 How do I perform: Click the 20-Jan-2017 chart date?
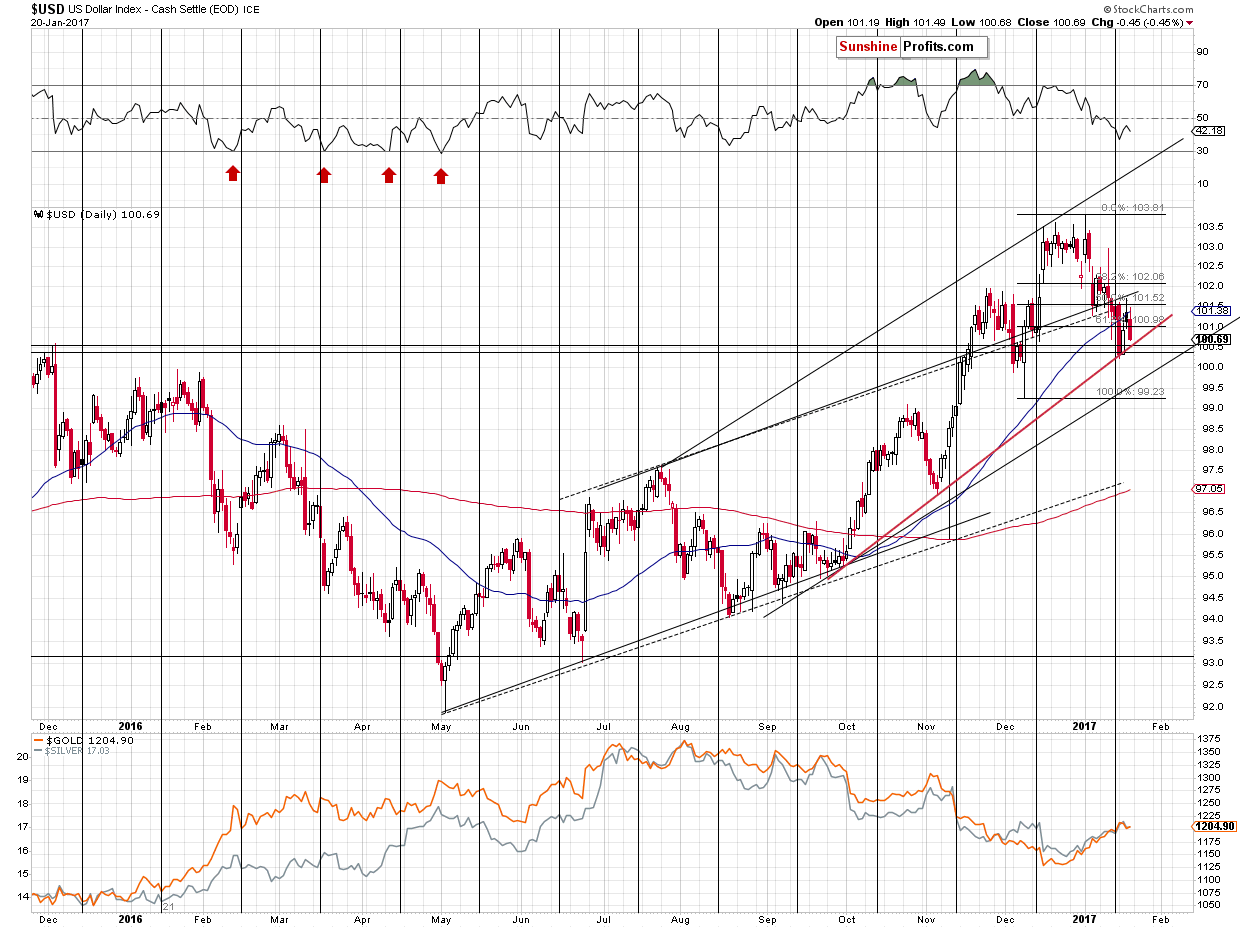pos(58,21)
